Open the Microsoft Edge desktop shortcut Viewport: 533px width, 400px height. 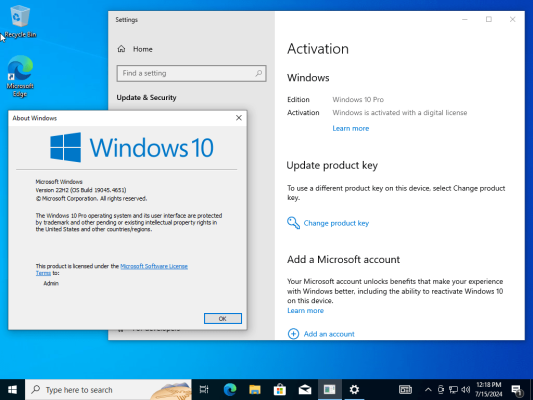[x=20, y=76]
